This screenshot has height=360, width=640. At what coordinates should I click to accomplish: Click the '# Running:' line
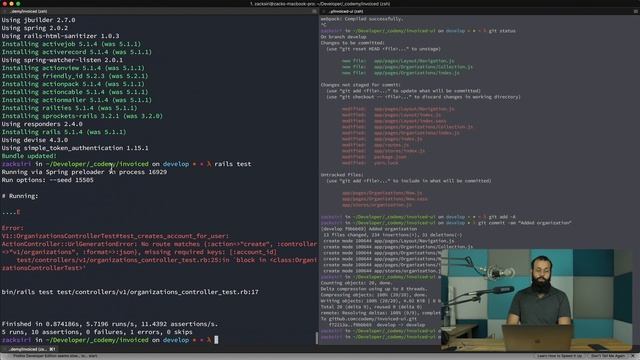point(20,196)
